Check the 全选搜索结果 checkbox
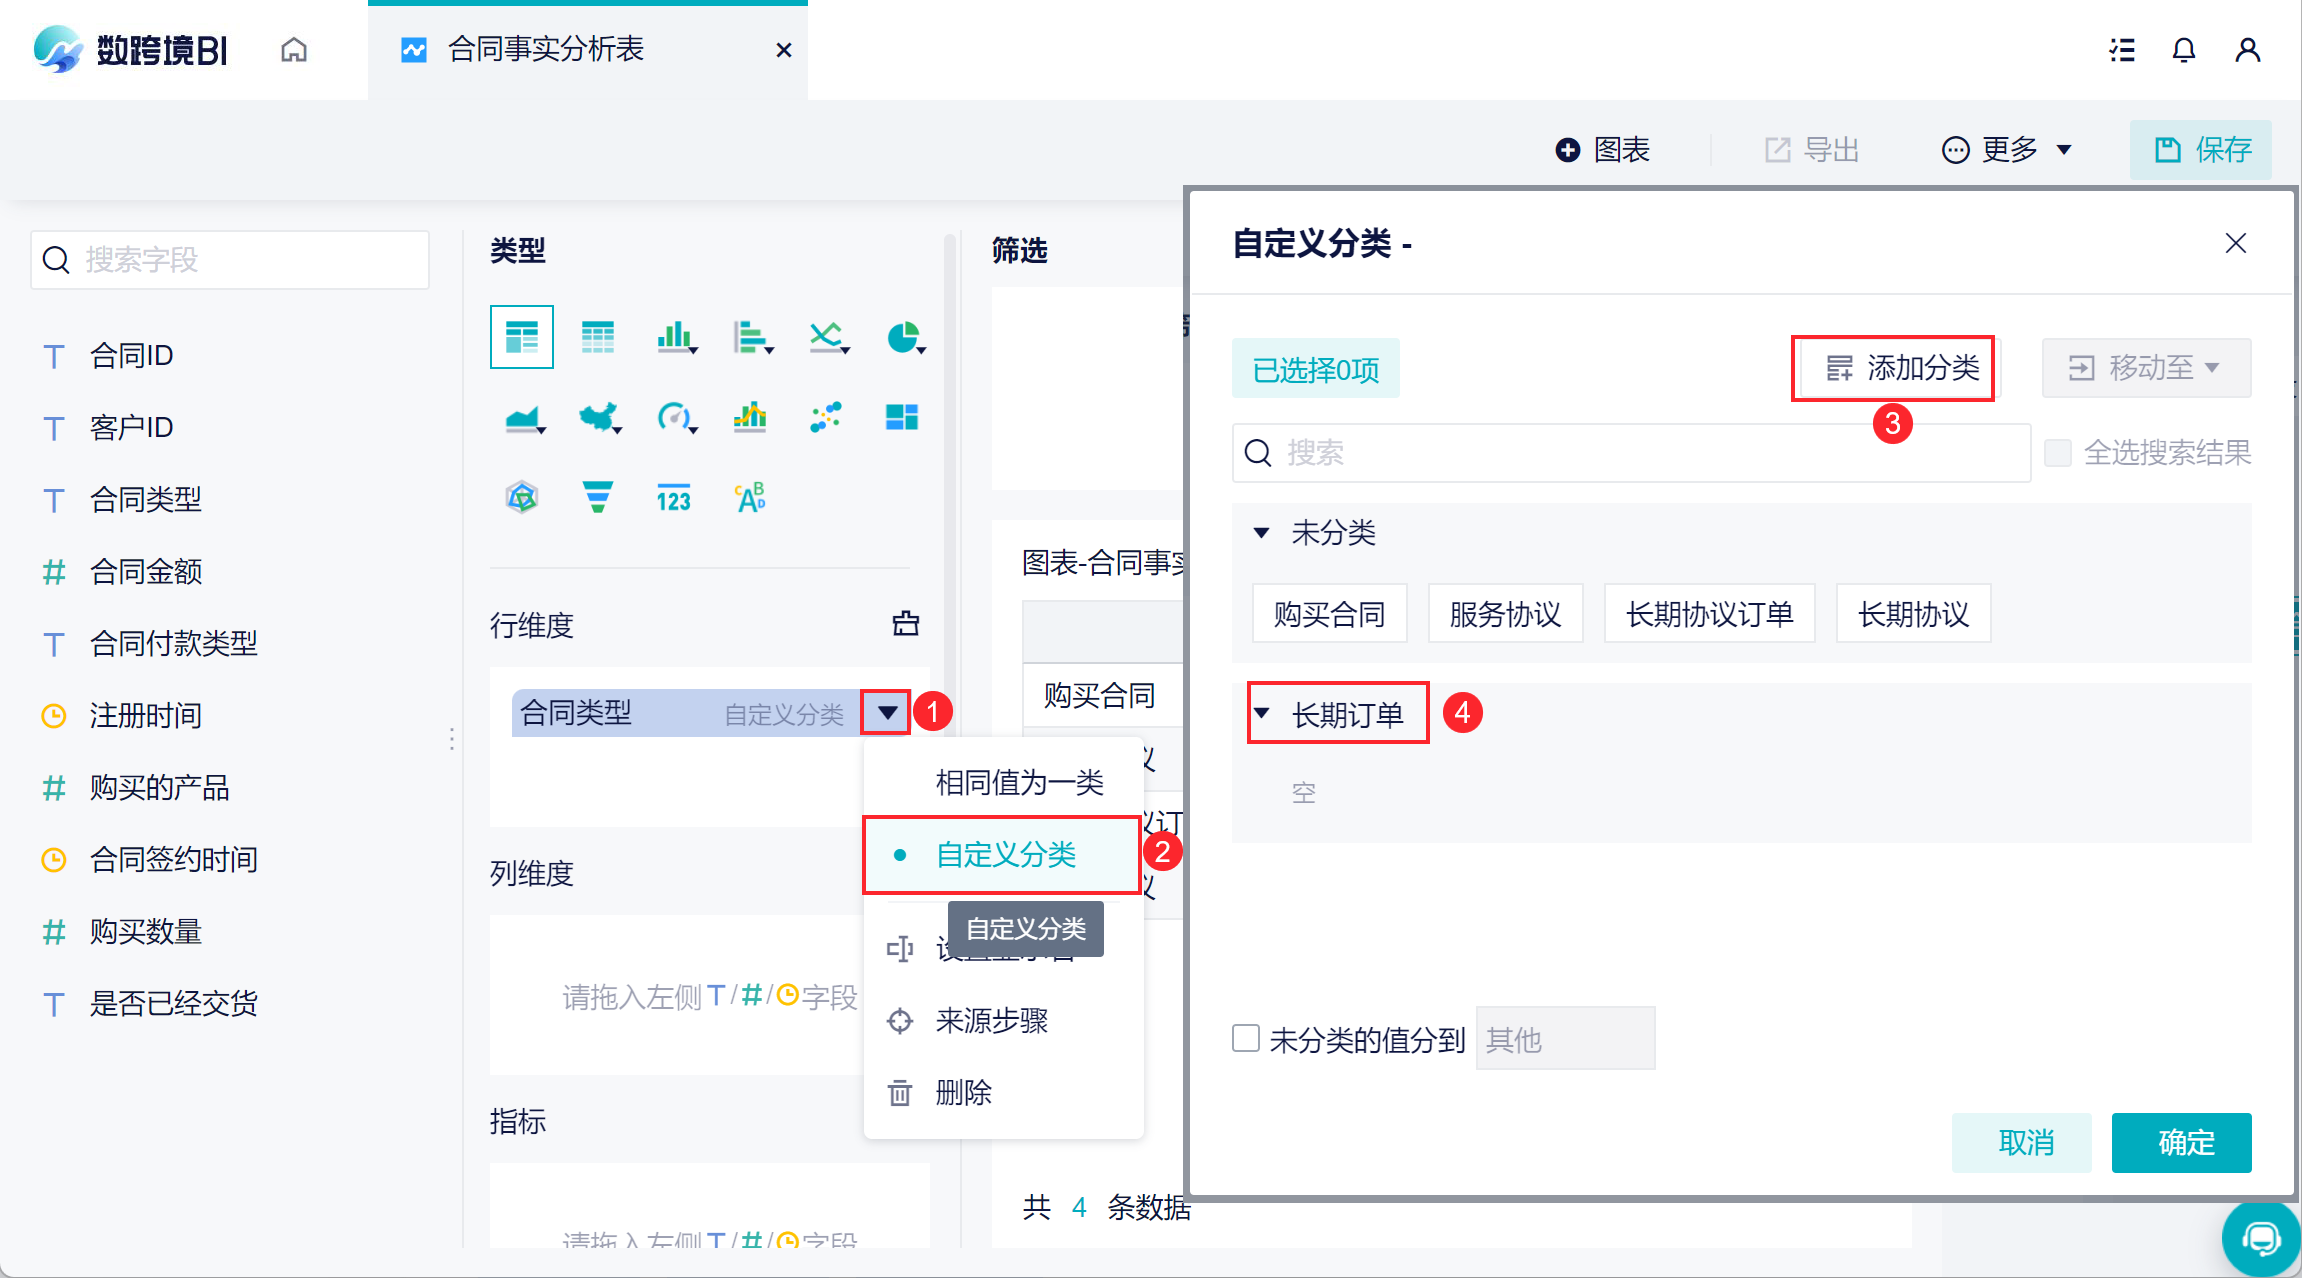This screenshot has height=1278, width=2302. click(2058, 453)
